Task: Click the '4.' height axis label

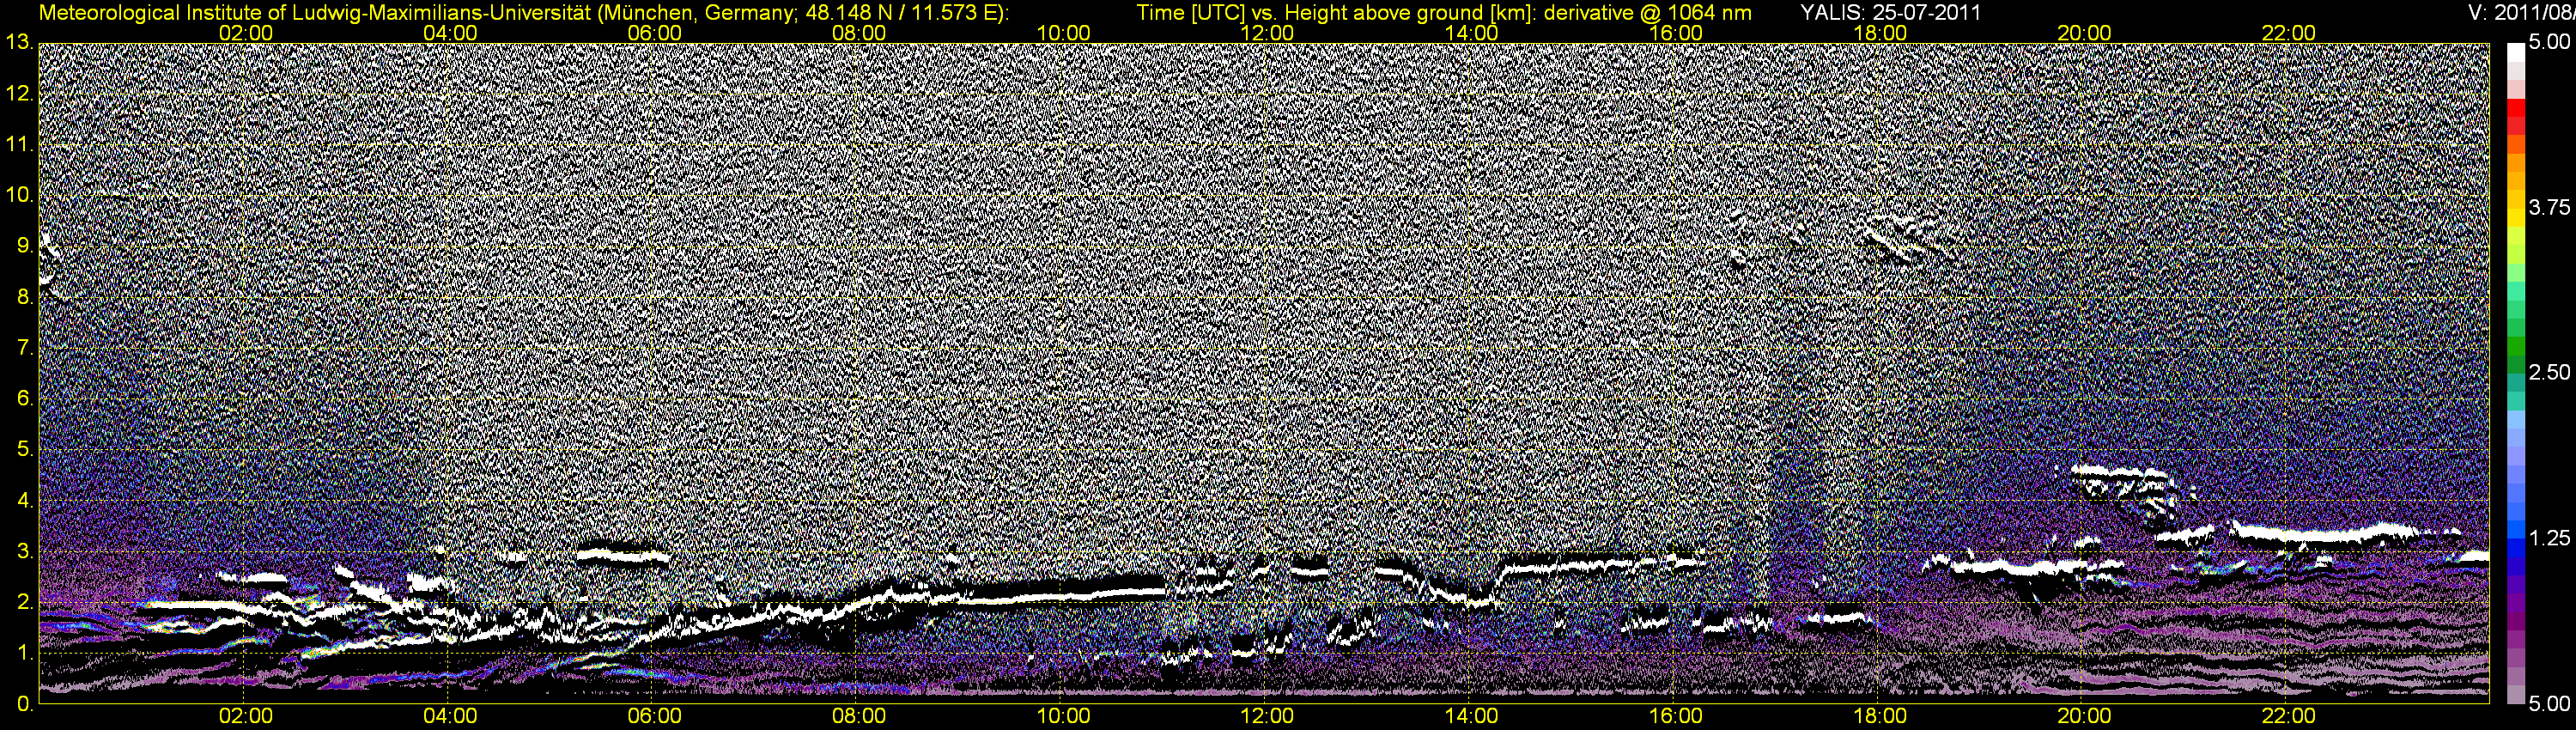Action: click(25, 500)
